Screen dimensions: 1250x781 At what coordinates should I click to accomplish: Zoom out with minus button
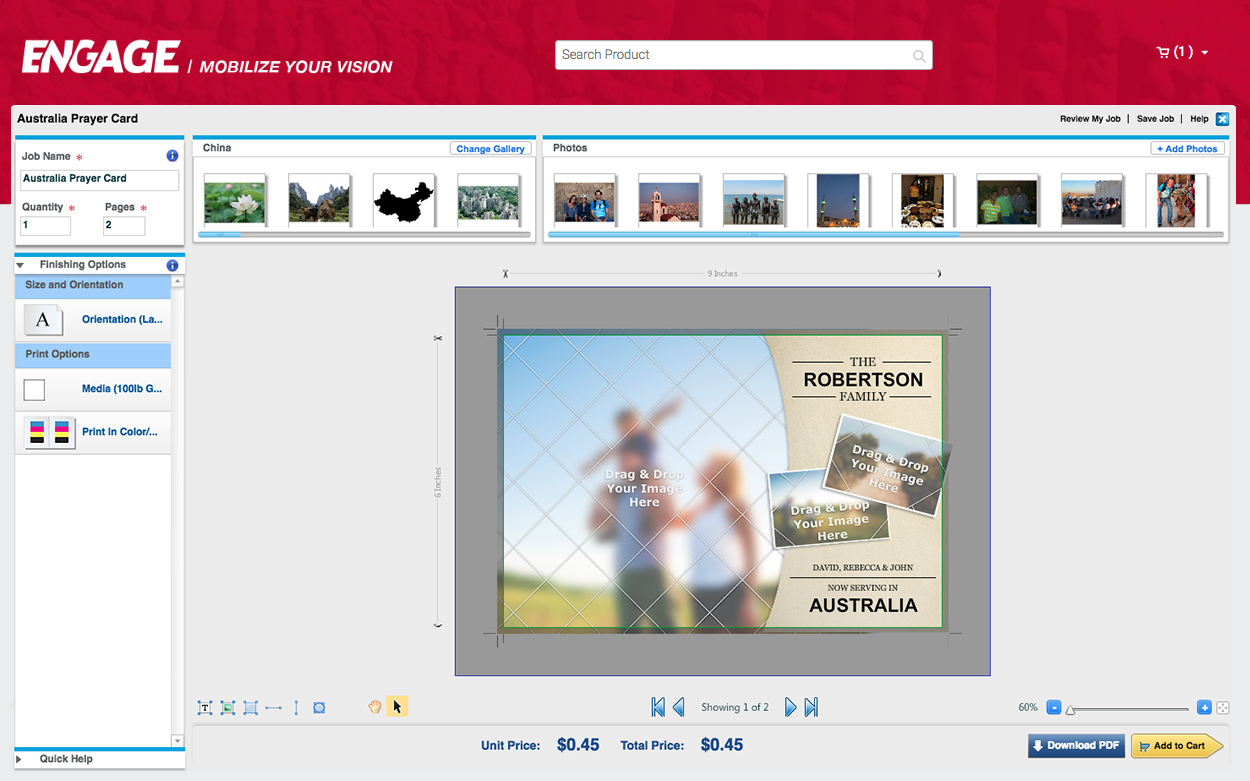pyautogui.click(x=1053, y=707)
